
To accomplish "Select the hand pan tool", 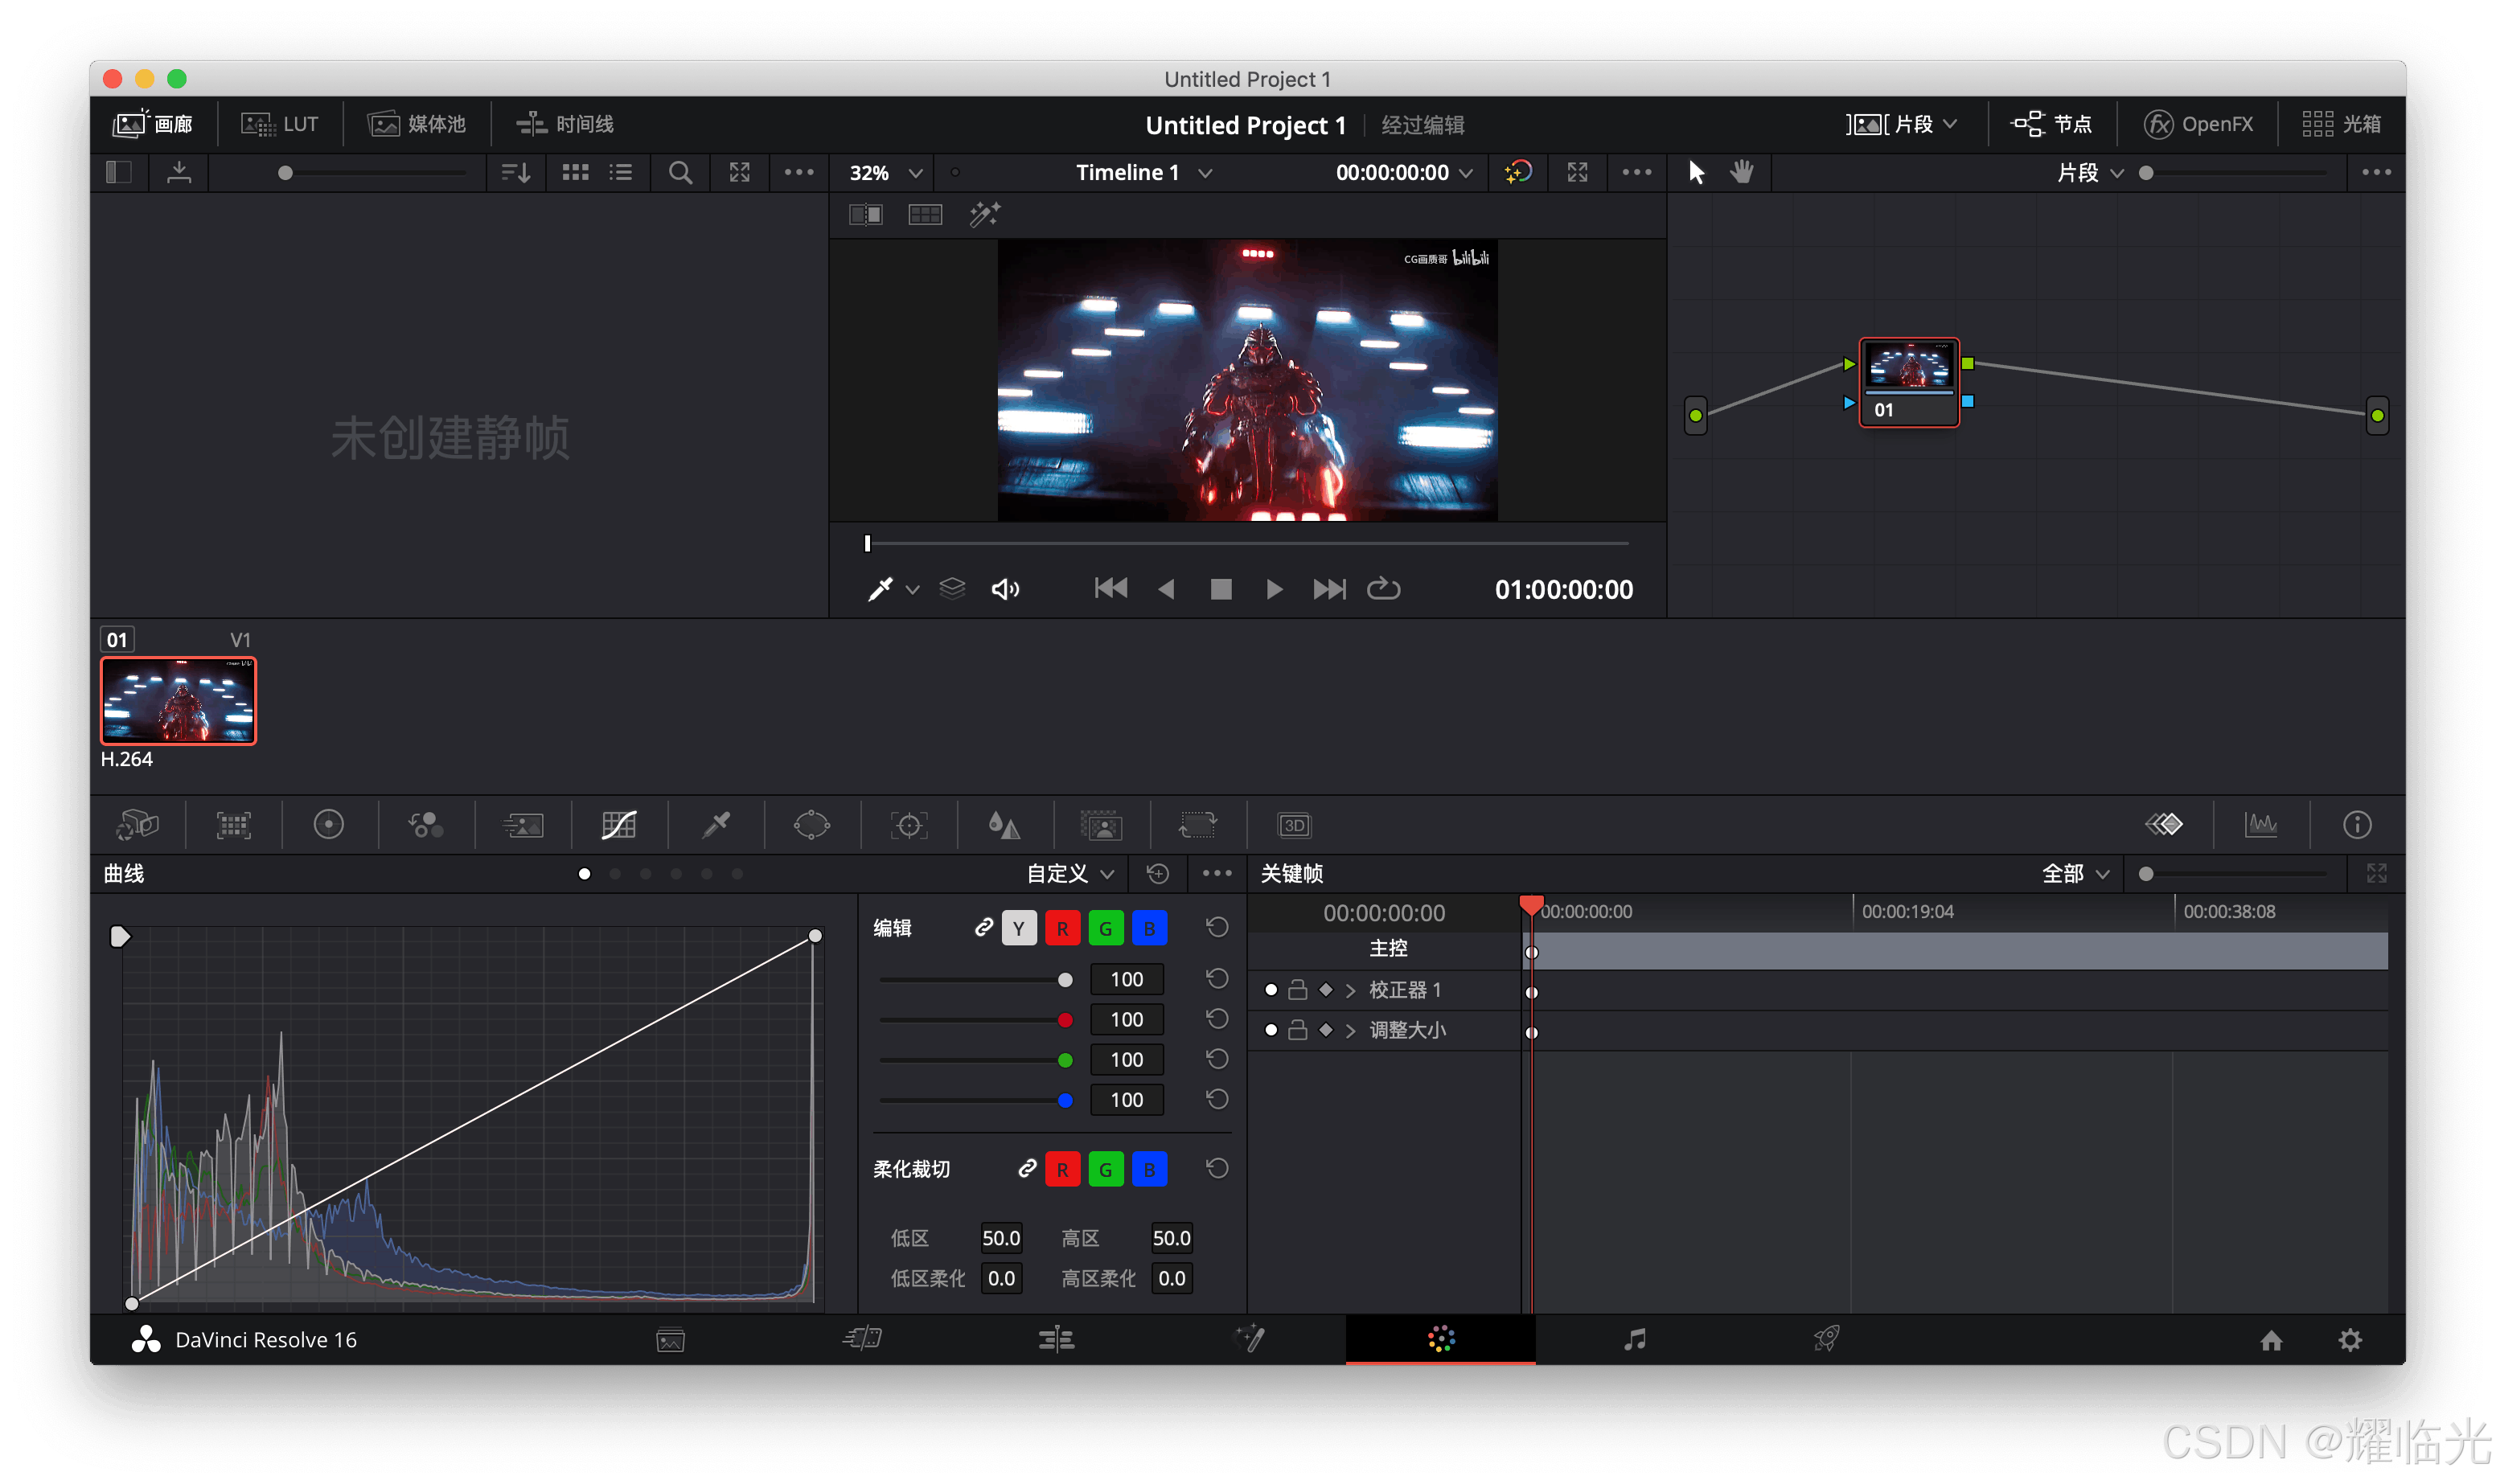I will [x=1742, y=172].
